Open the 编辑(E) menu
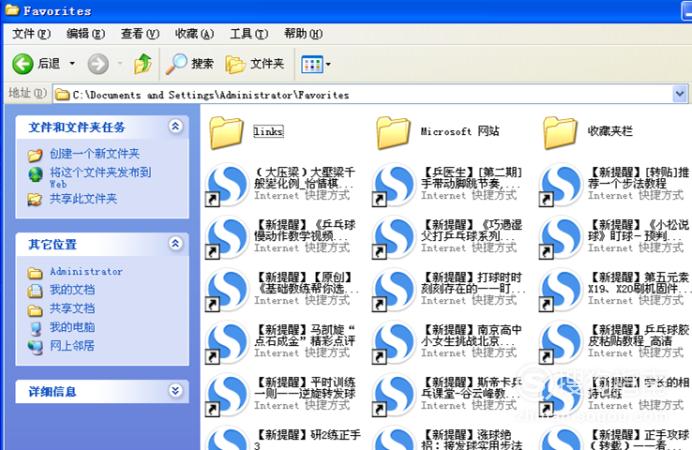The image size is (692, 450). (86, 34)
